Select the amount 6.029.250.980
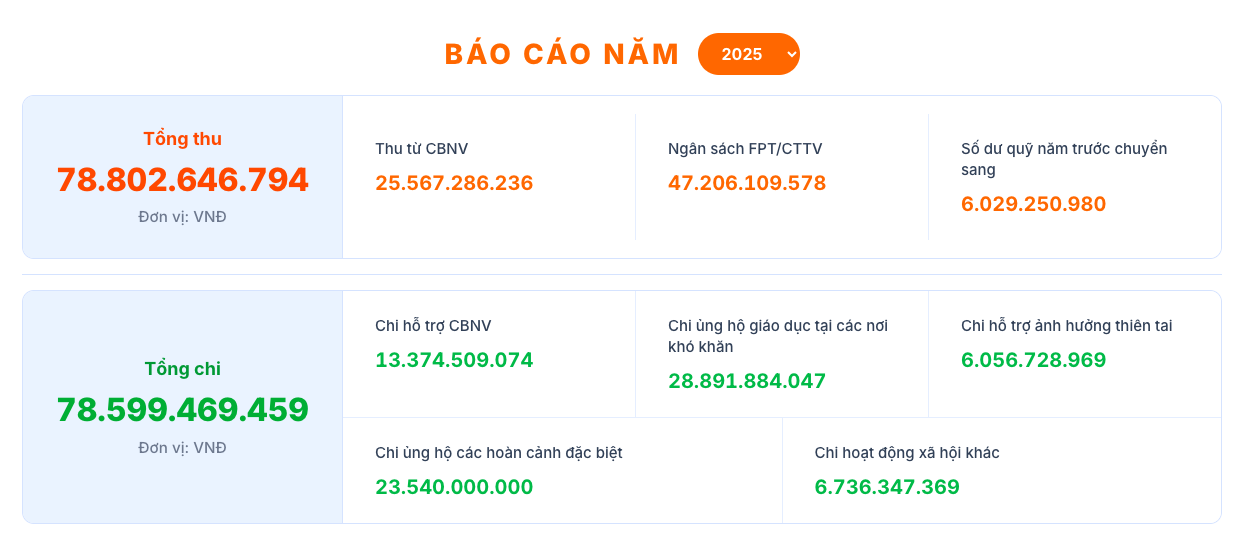The width and height of the screenshot is (1238, 546). (x=1033, y=204)
